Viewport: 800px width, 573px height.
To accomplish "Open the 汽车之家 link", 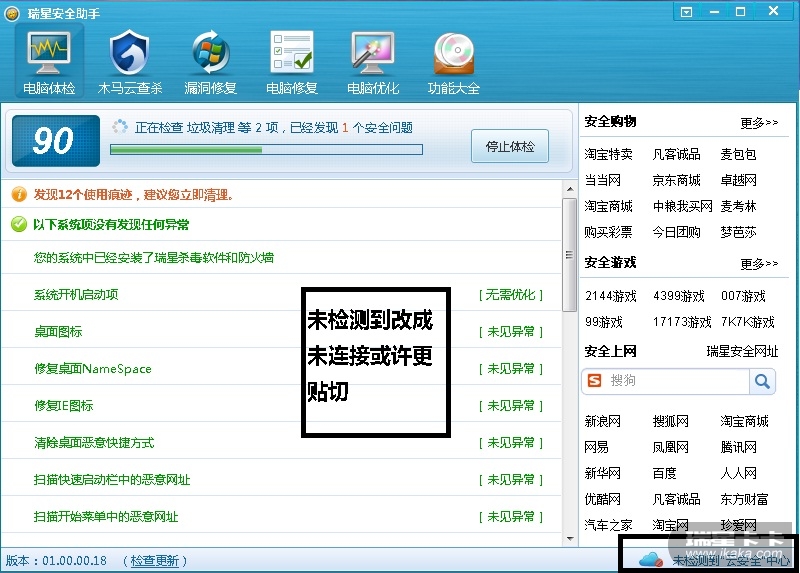I will [608, 525].
